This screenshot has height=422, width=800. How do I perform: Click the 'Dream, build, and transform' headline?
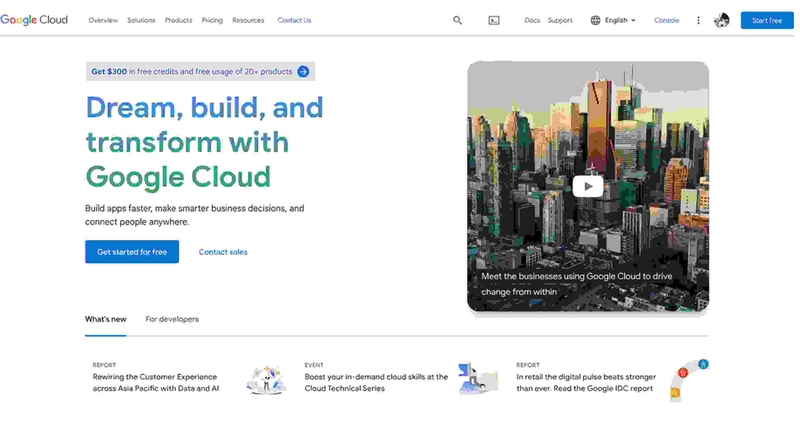(x=204, y=142)
